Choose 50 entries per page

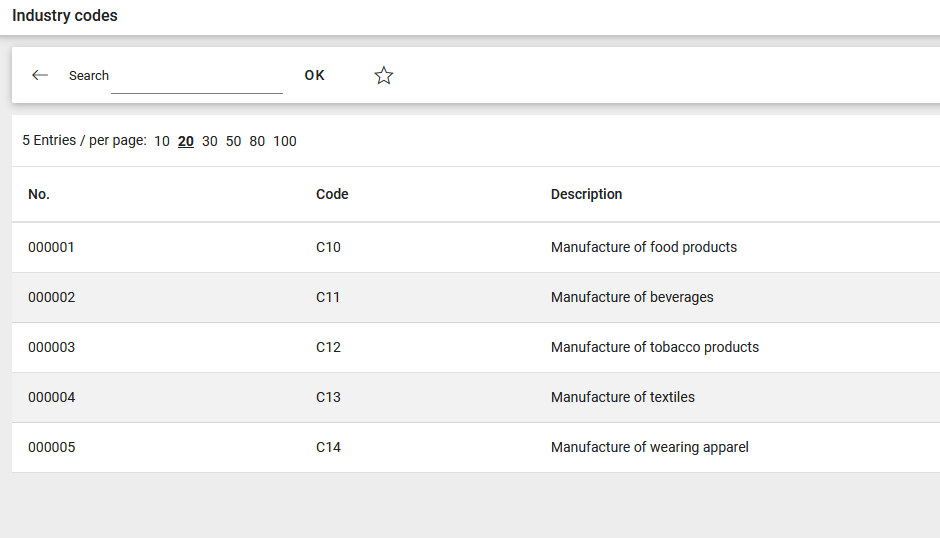click(x=233, y=141)
